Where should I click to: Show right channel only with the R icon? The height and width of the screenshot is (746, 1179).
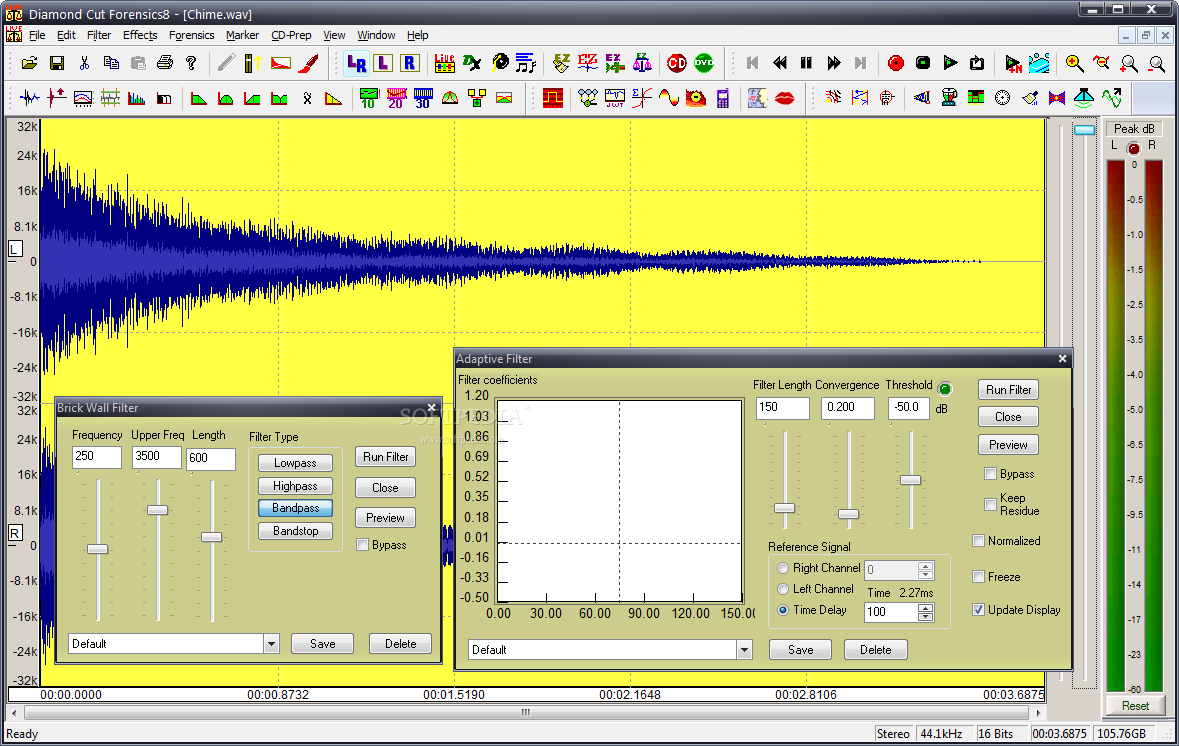coord(409,63)
